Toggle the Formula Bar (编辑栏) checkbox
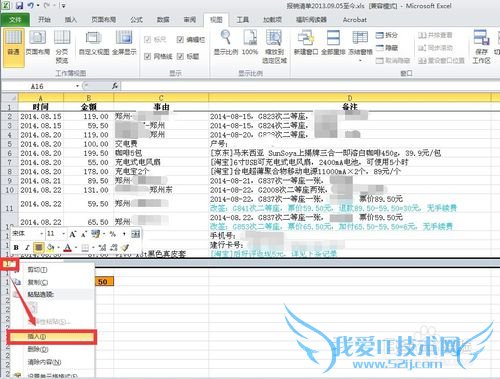This screenshot has height=379, width=500. click(x=180, y=40)
